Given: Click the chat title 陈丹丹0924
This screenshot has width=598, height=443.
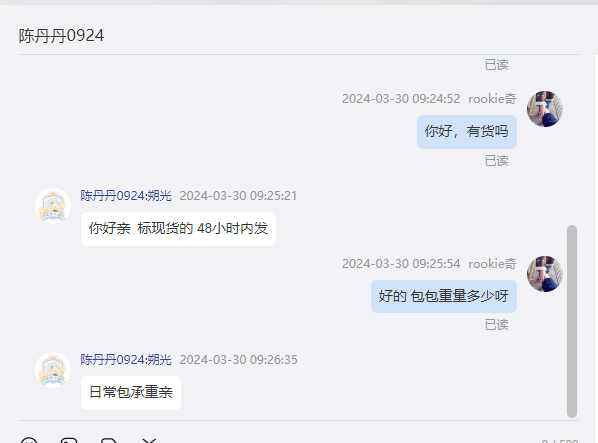Looking at the screenshot, I should pyautogui.click(x=61, y=36).
